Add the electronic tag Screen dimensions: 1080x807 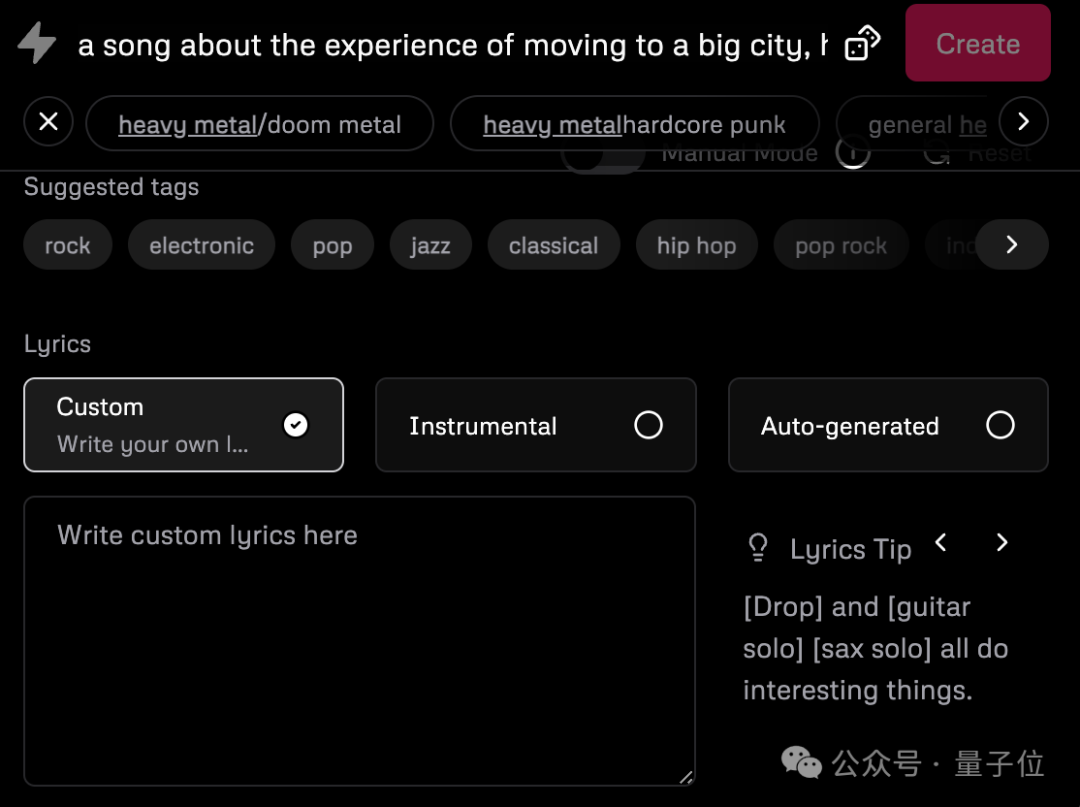[x=201, y=245]
